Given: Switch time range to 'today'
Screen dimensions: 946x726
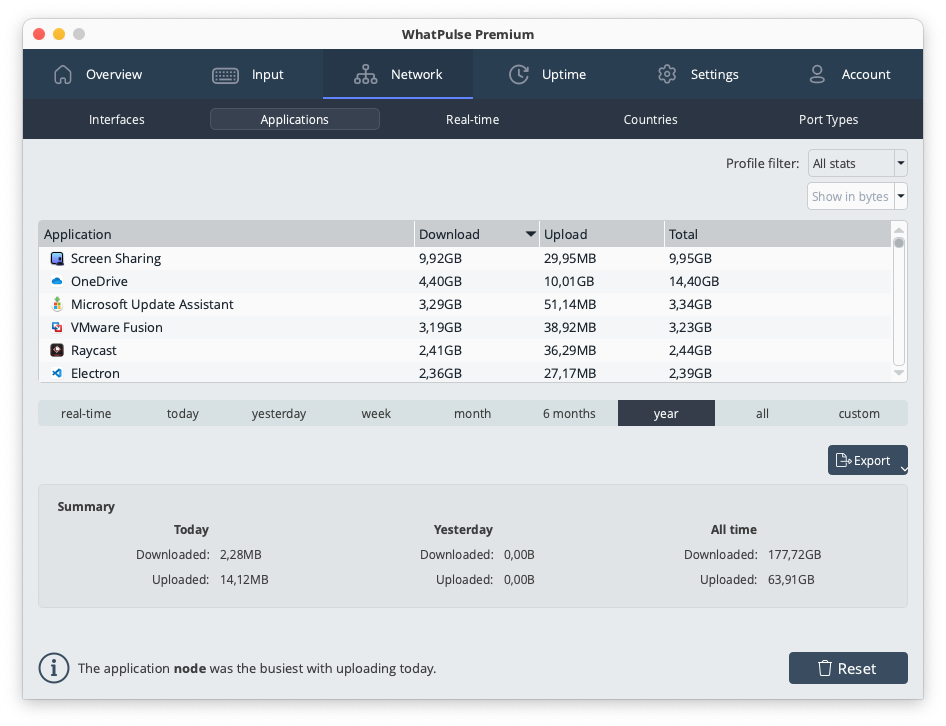Looking at the screenshot, I should pos(183,414).
